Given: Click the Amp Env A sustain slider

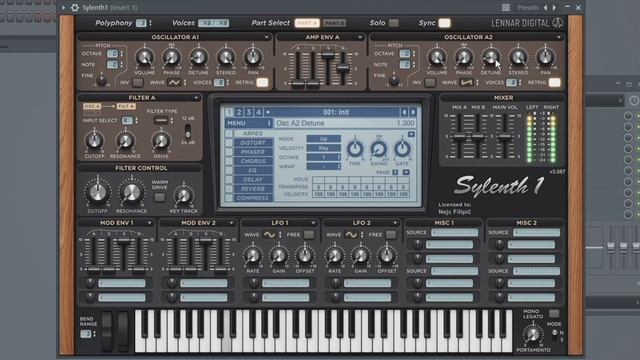Looking at the screenshot, I should point(328,54).
